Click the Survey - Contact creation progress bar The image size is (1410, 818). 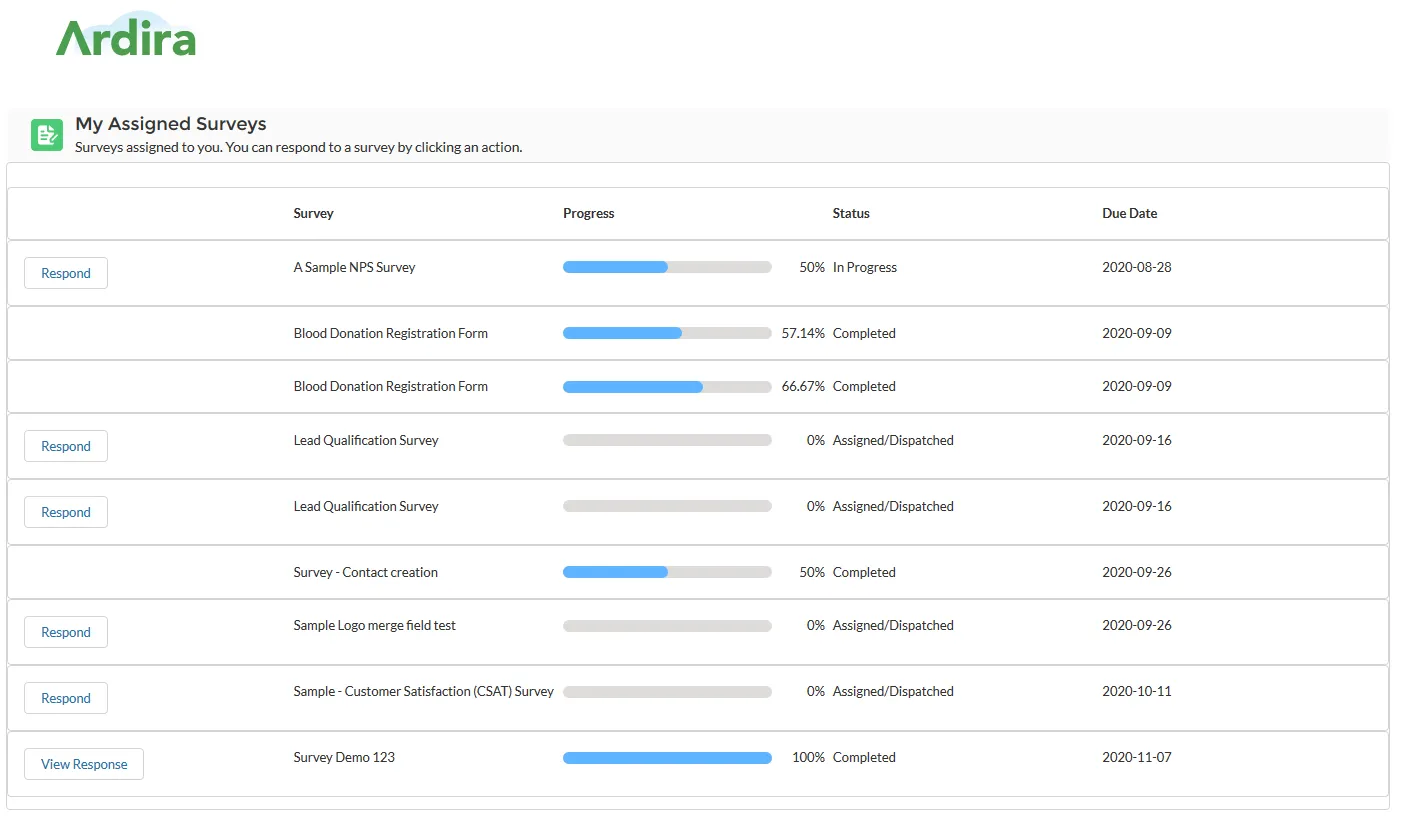tap(667, 572)
